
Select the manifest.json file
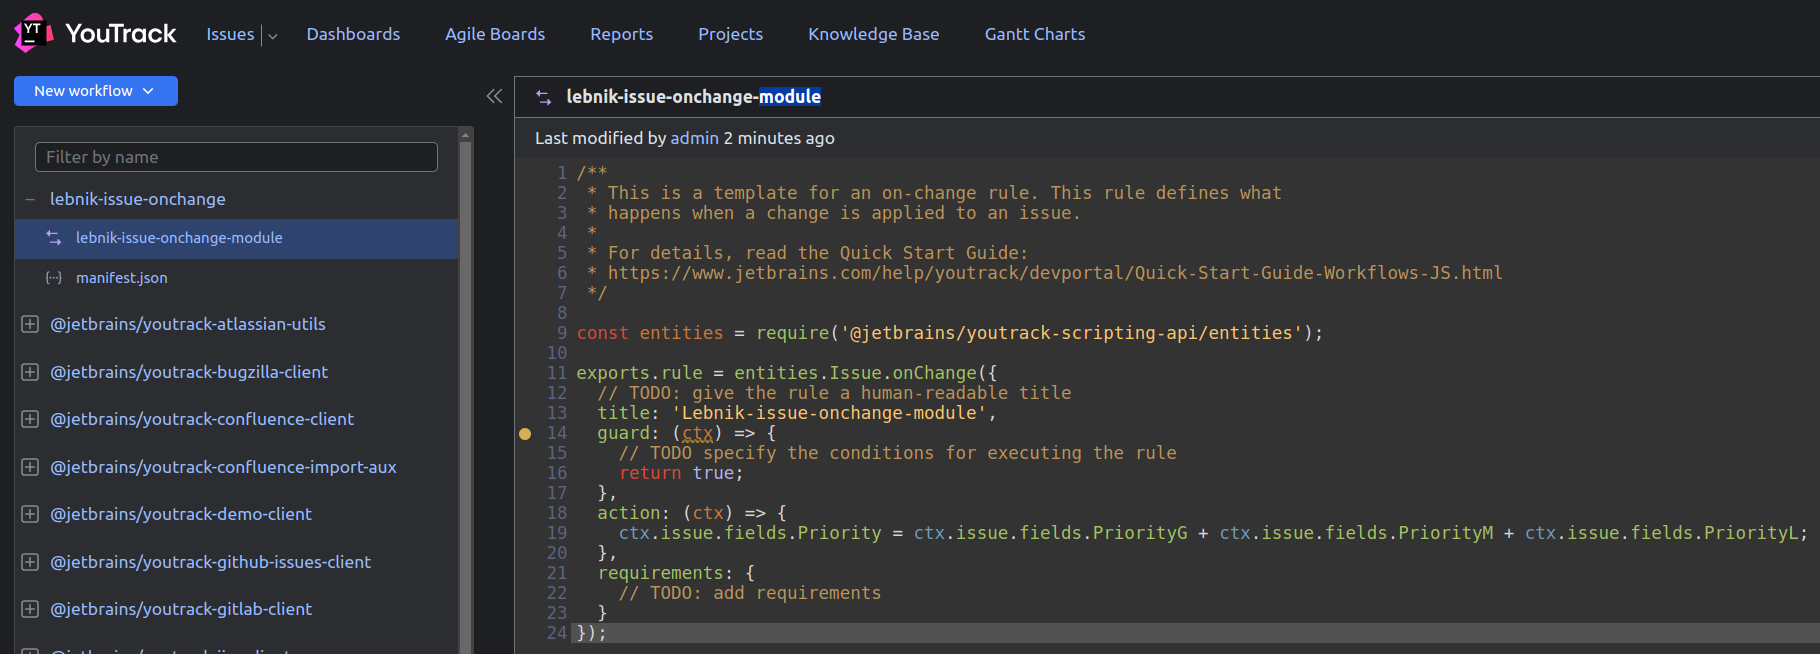pyautogui.click(x=122, y=278)
